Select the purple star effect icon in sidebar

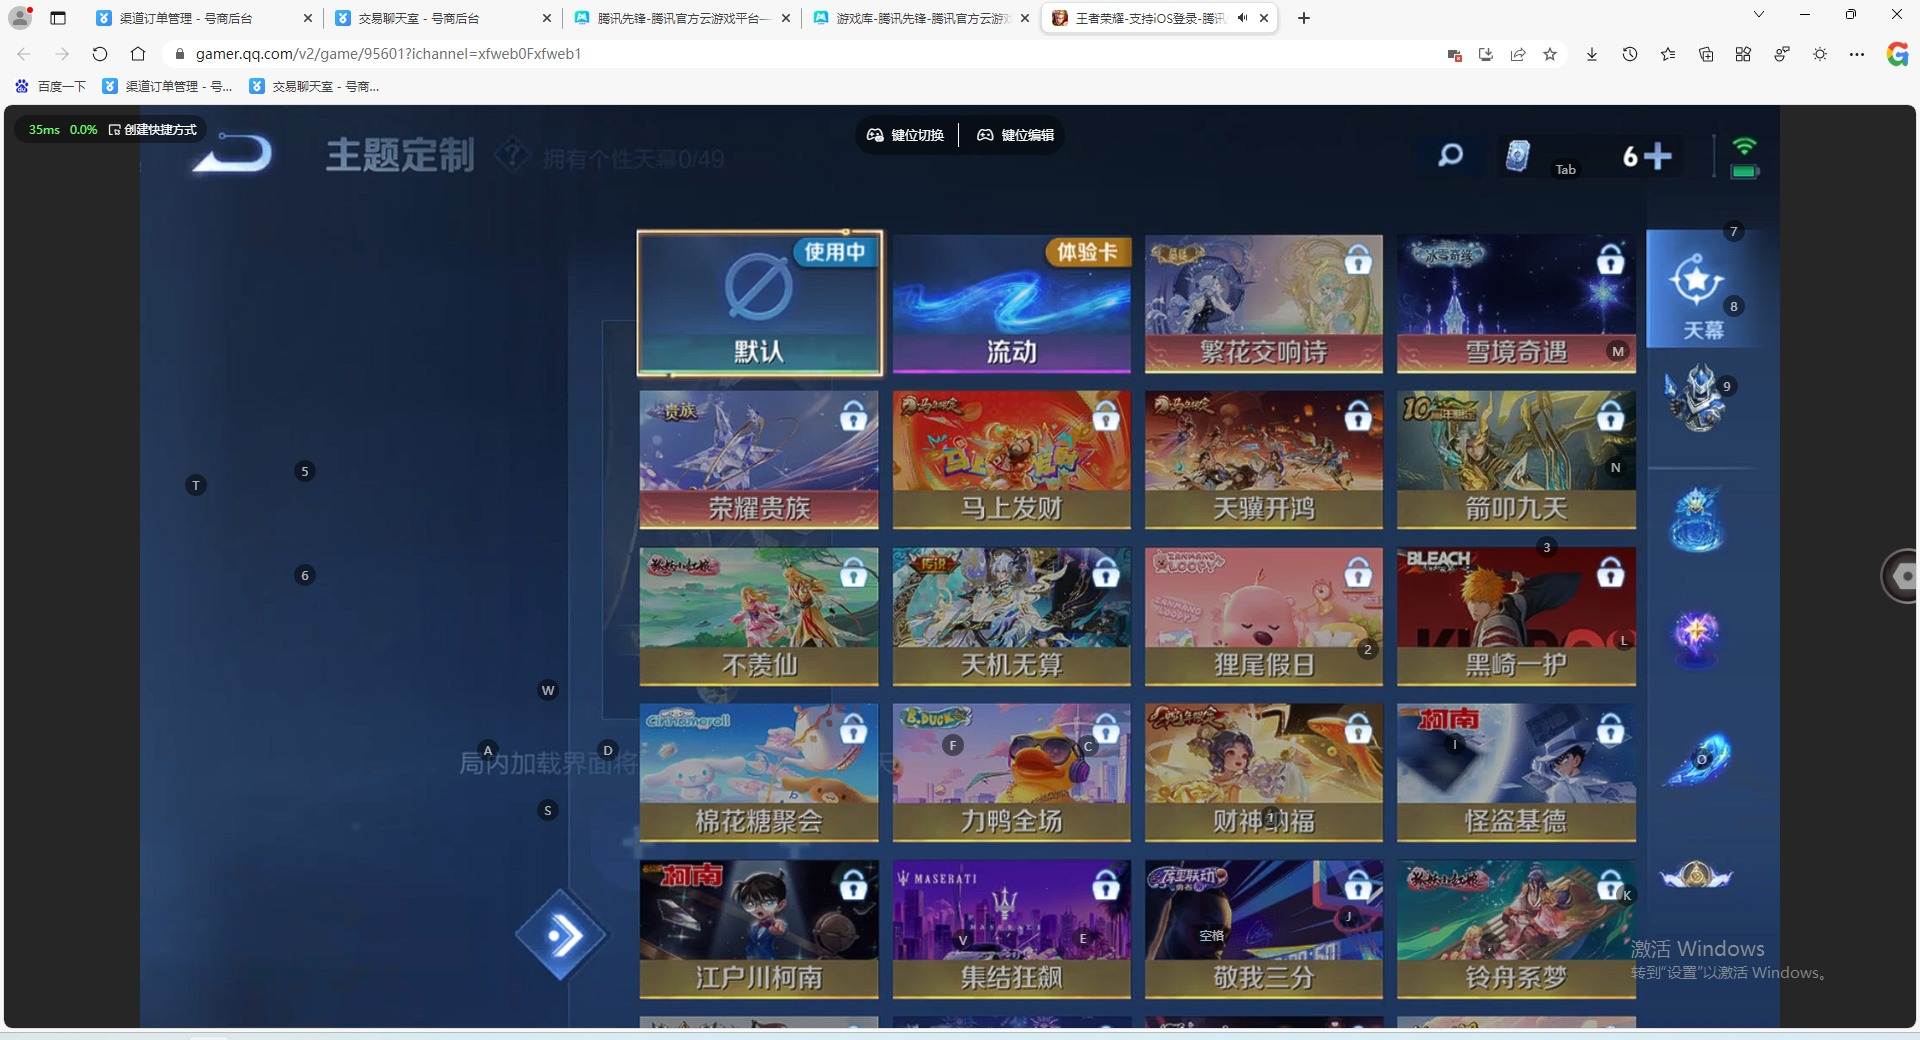(x=1697, y=635)
